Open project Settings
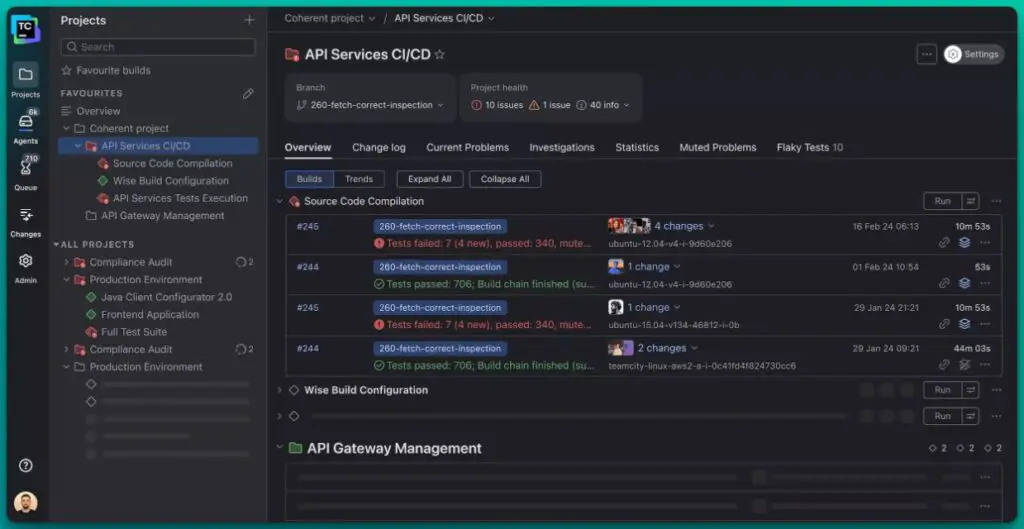The image size is (1024, 529). 974,54
